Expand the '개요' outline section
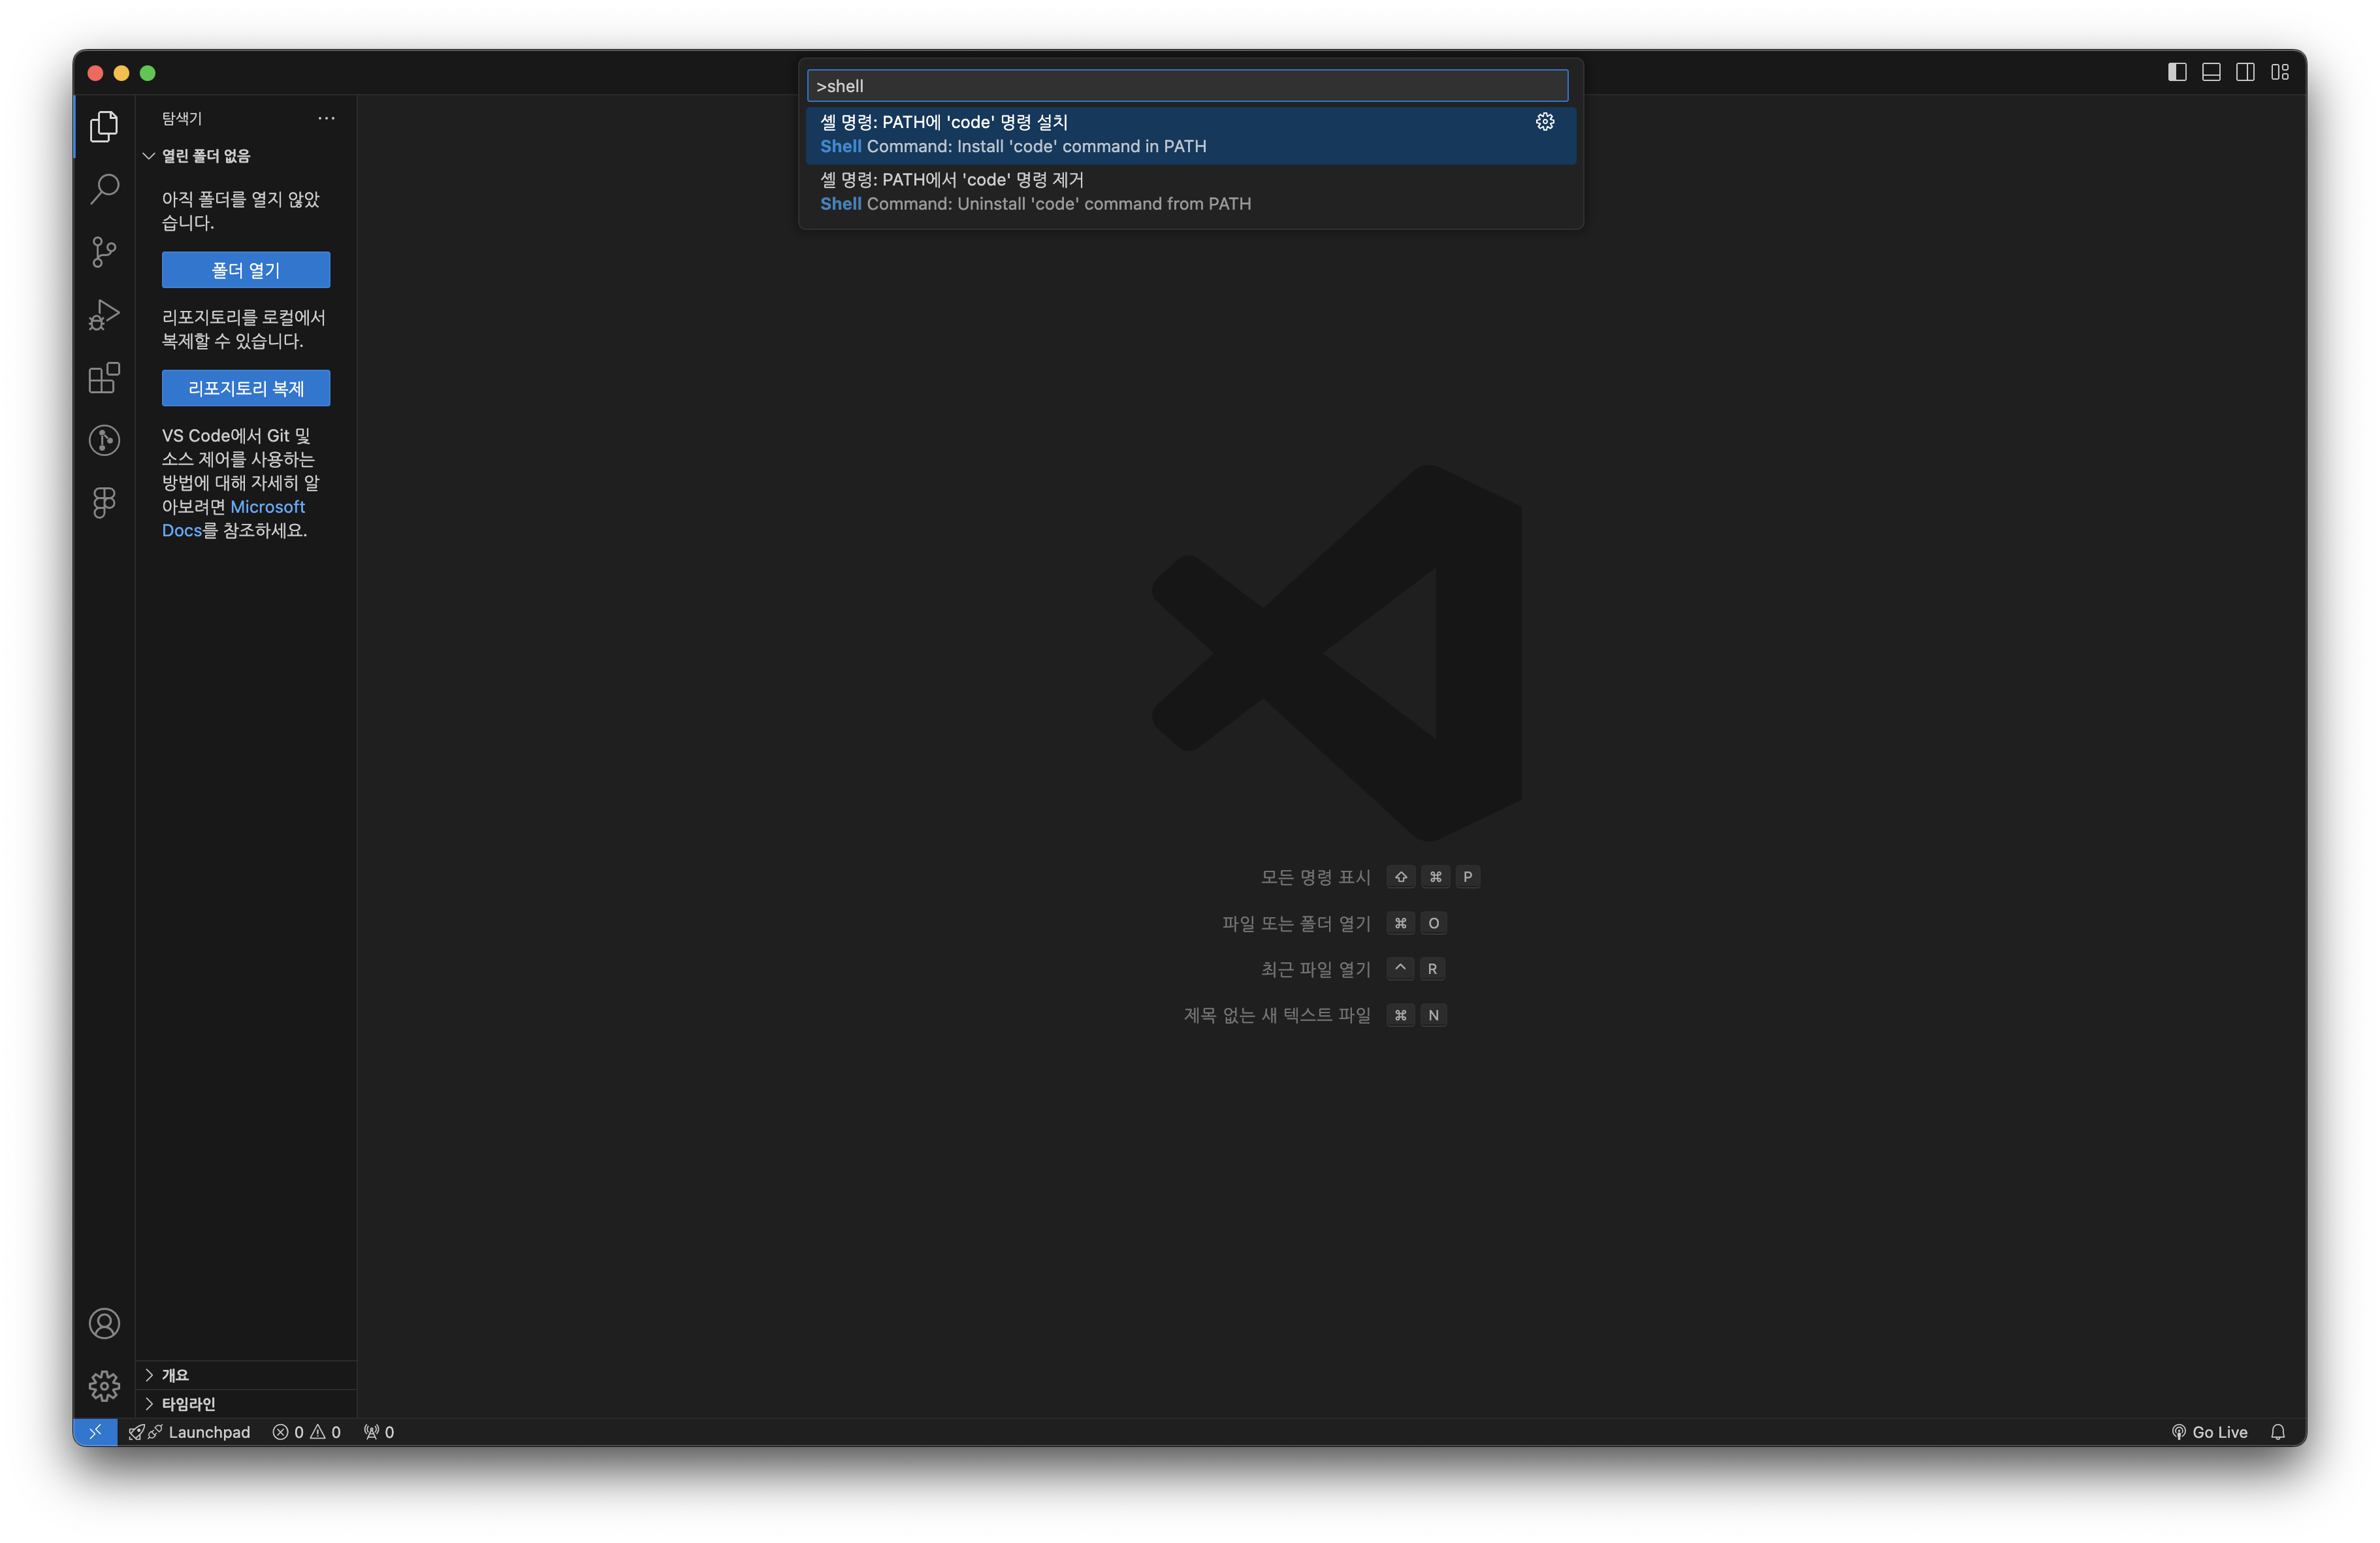Screen dimensions: 2380x1543 pyautogui.click(x=175, y=1375)
